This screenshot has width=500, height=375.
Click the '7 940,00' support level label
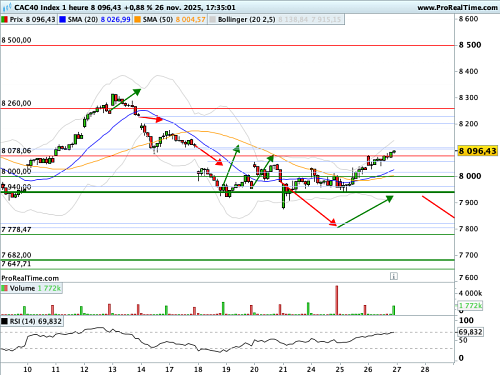16,187
